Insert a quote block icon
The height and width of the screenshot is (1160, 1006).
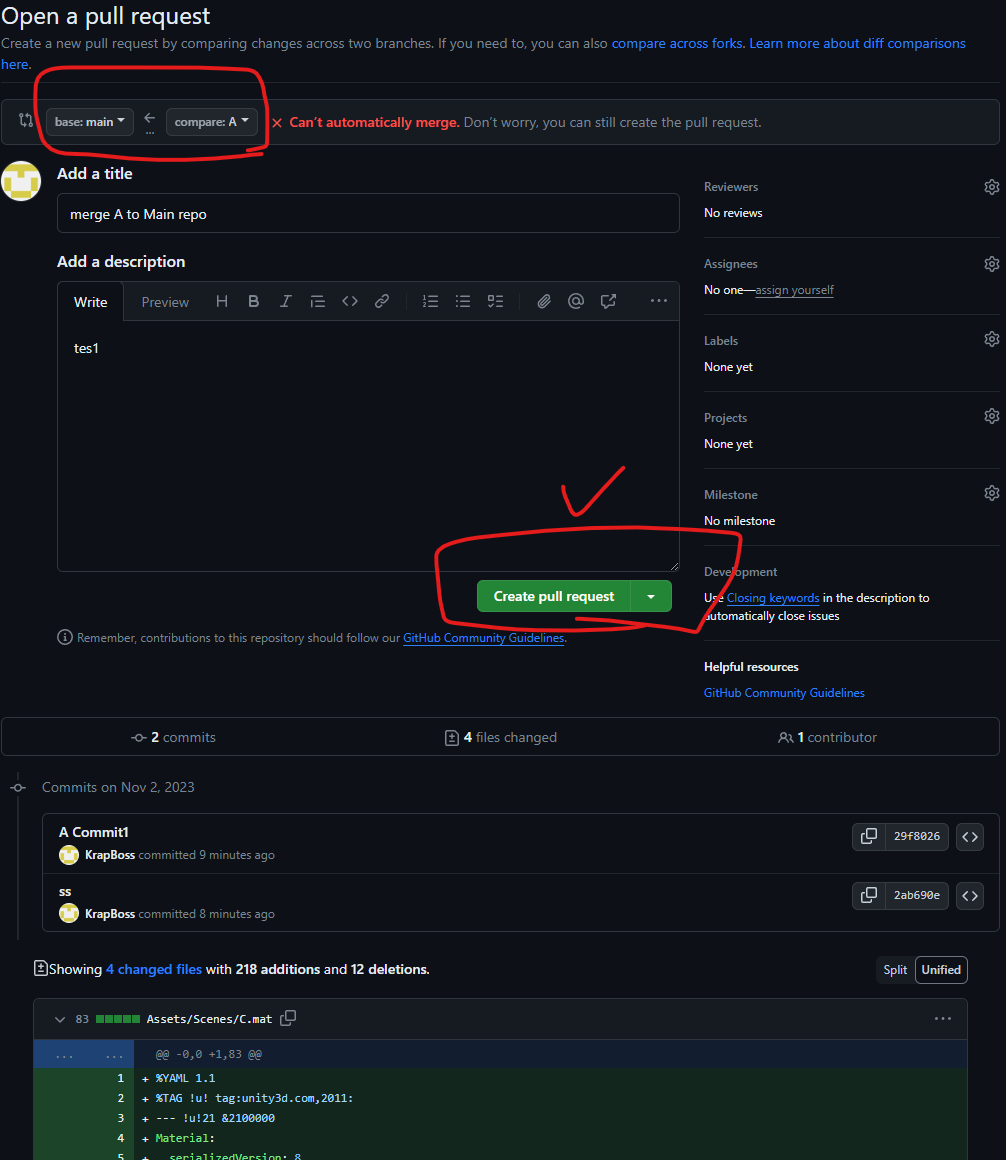(317, 301)
